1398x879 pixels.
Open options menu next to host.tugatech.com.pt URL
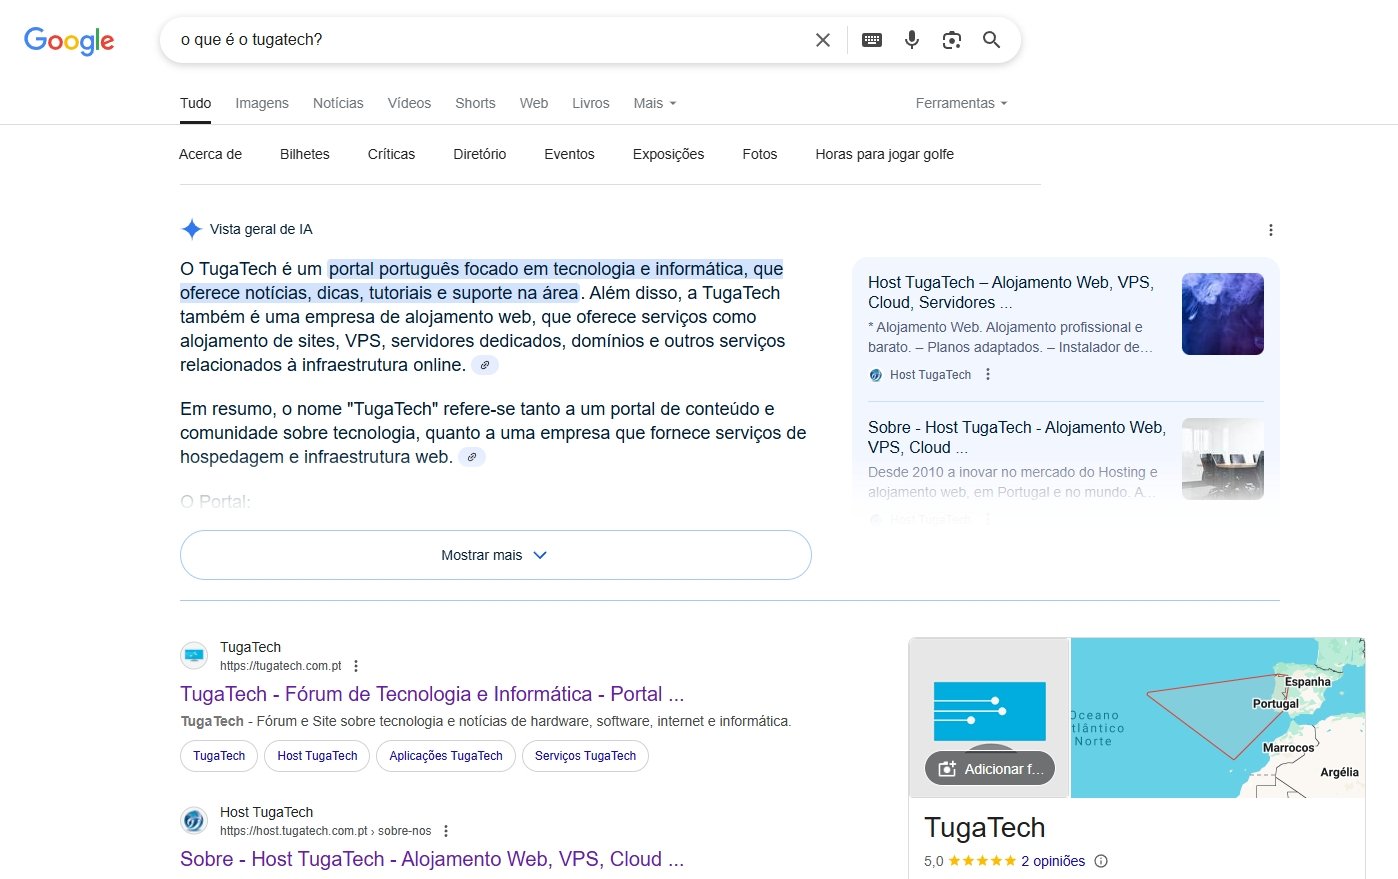pos(446,831)
